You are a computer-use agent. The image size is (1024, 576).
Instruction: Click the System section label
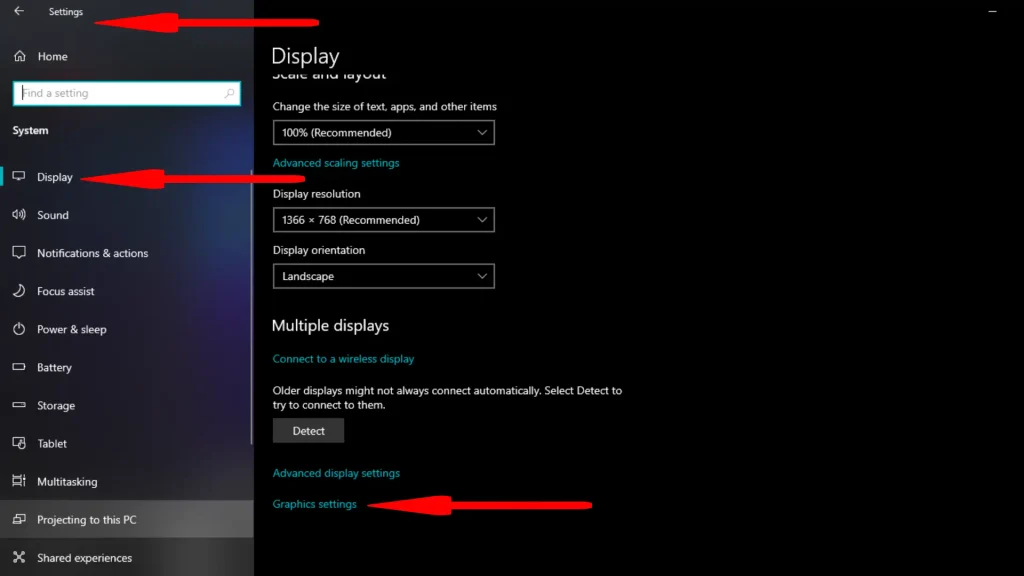point(30,130)
